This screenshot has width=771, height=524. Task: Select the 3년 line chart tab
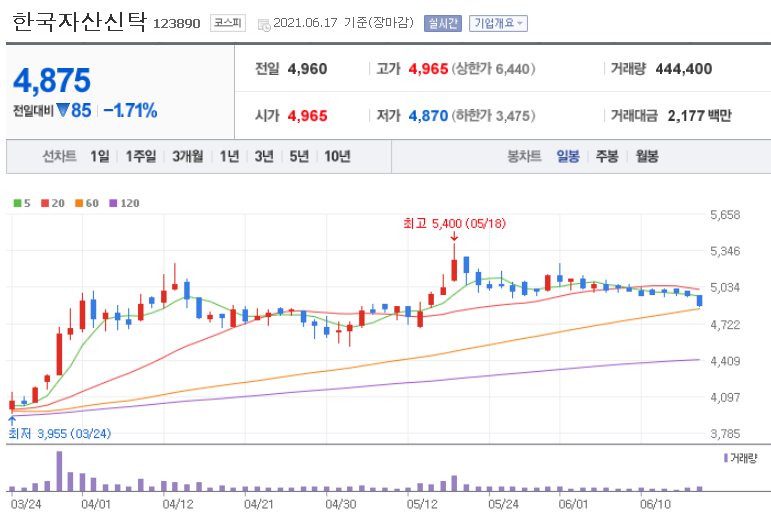tap(264, 156)
